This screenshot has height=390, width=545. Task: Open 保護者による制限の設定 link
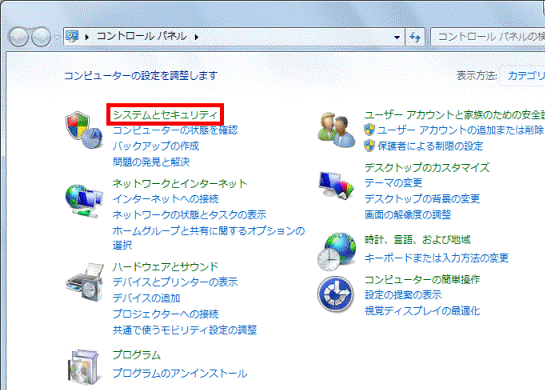(x=430, y=146)
